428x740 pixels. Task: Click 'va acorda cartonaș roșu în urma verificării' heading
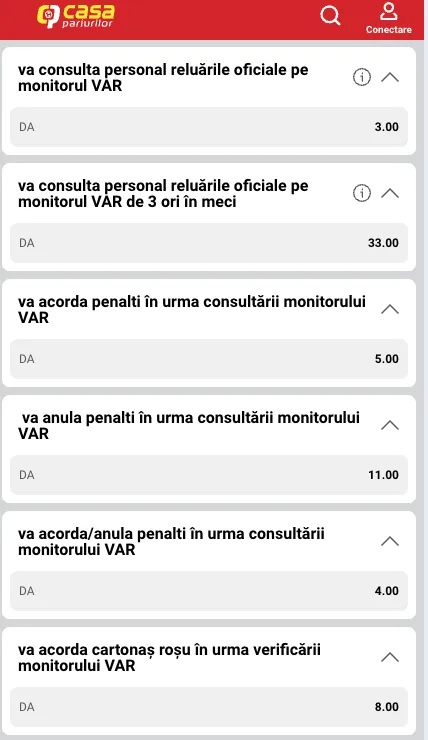pos(169,650)
